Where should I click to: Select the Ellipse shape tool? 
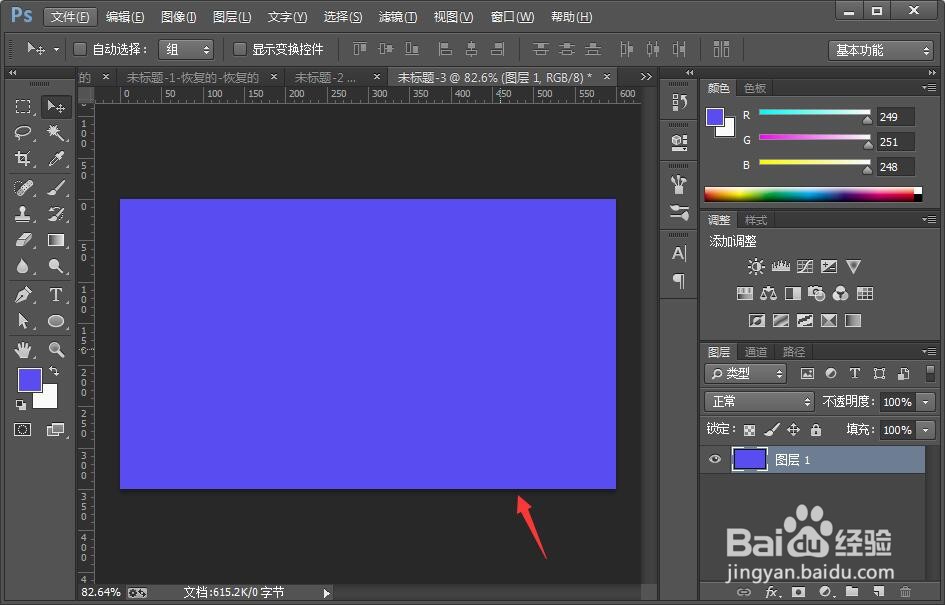click(56, 321)
